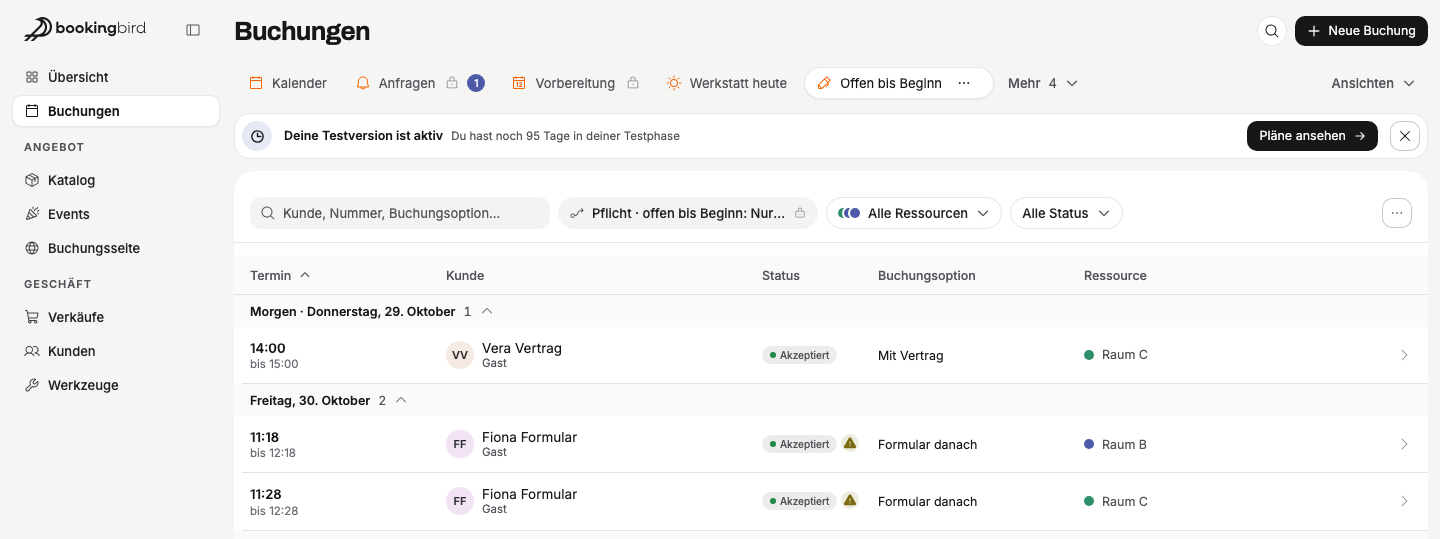The image size is (1440, 539).
Task: Click the warning triangle in the 11:28 row
Action: click(x=850, y=500)
